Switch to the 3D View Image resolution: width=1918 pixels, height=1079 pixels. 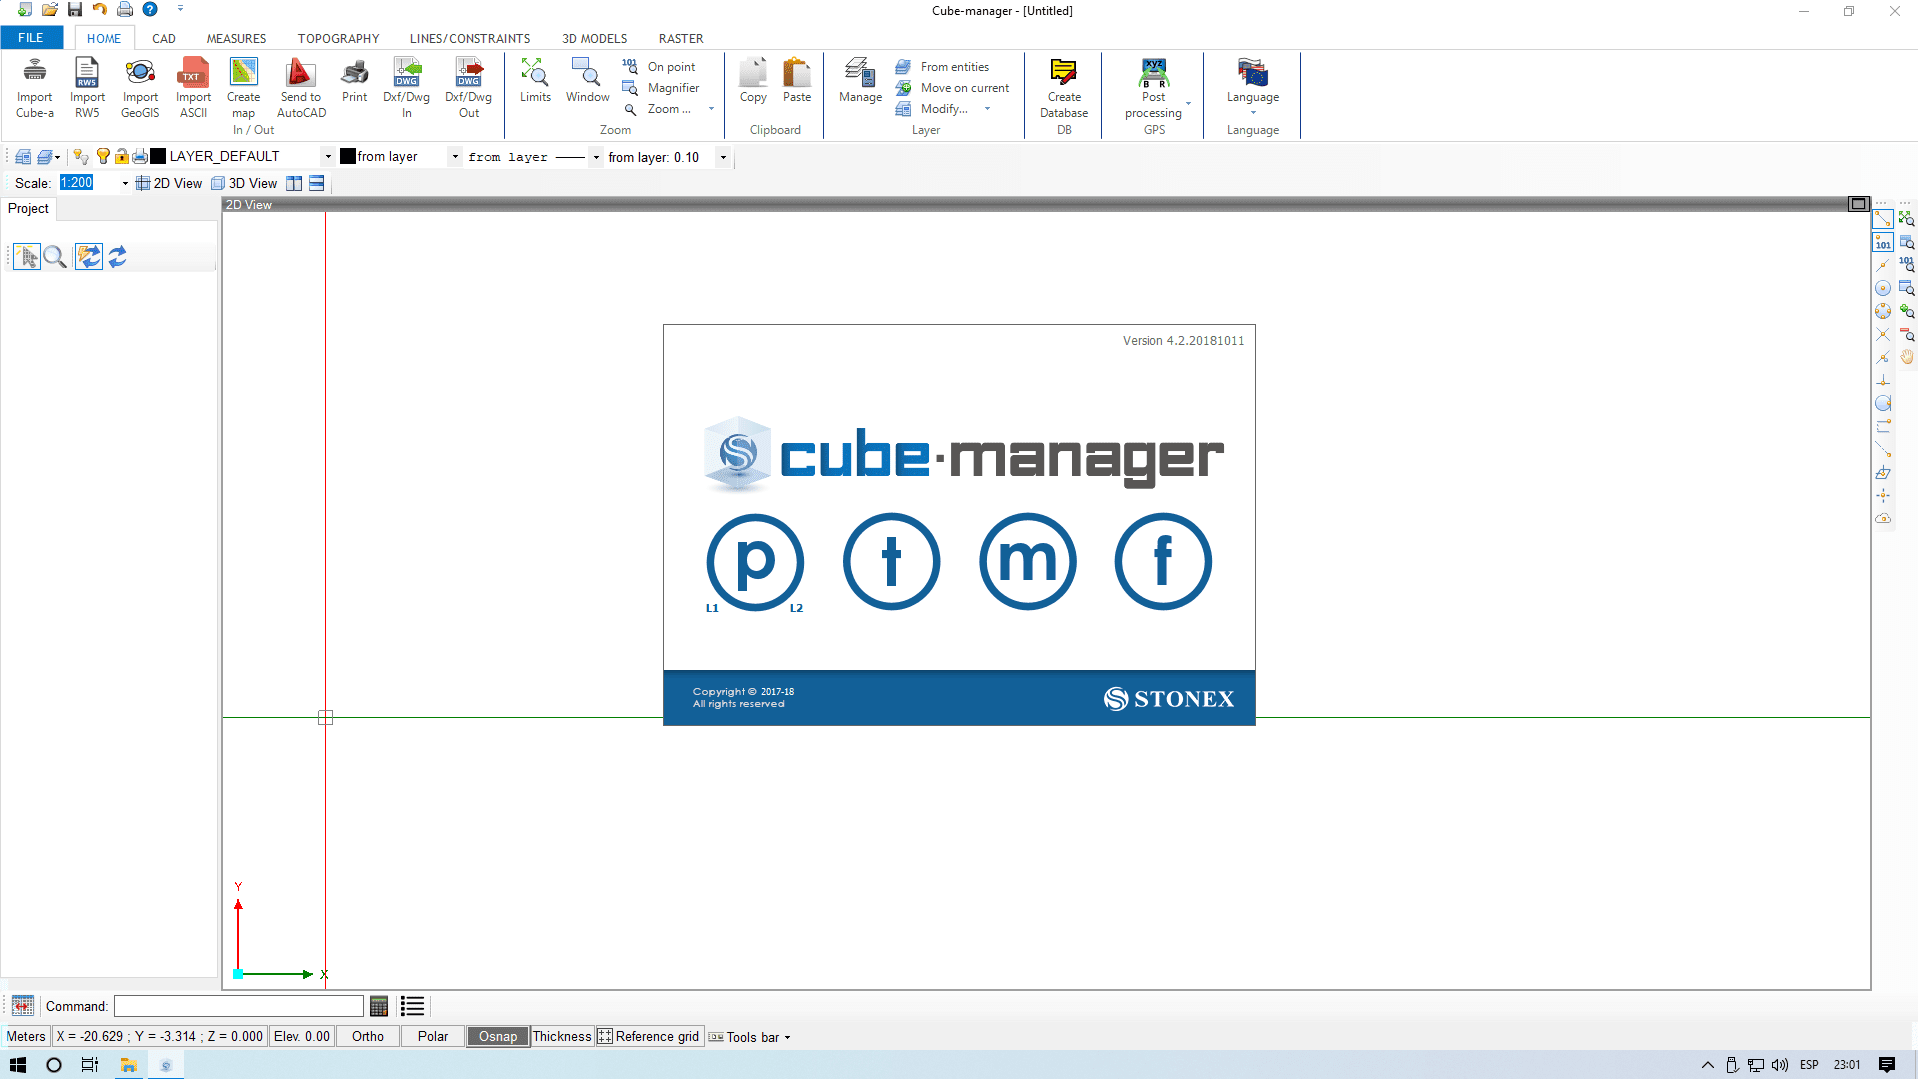pyautogui.click(x=244, y=183)
